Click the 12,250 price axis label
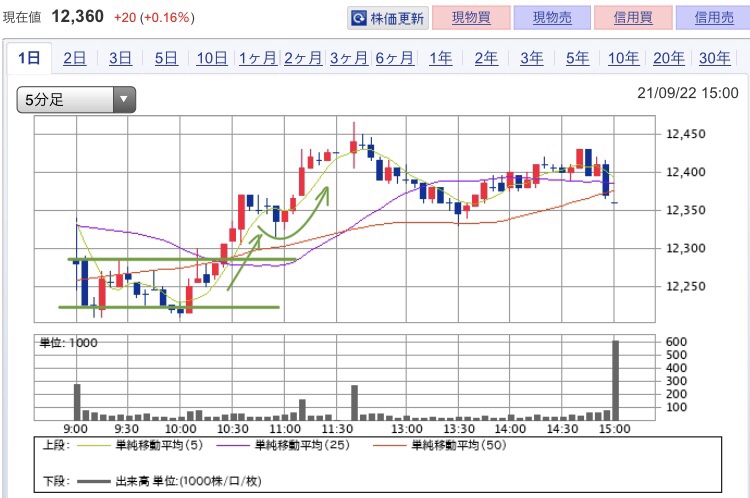Screen dimensions: 750x498 685,286
